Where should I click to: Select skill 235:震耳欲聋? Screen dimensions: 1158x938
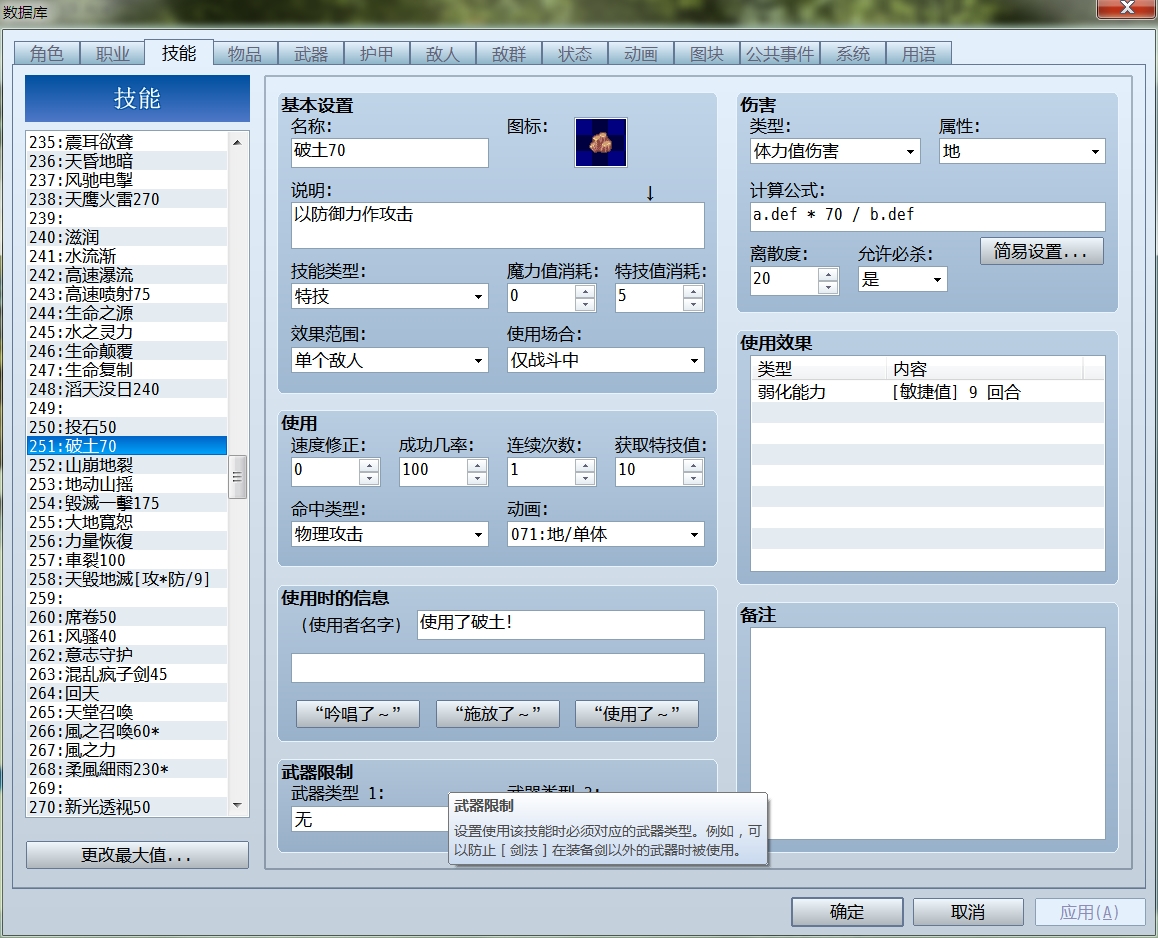pos(126,142)
